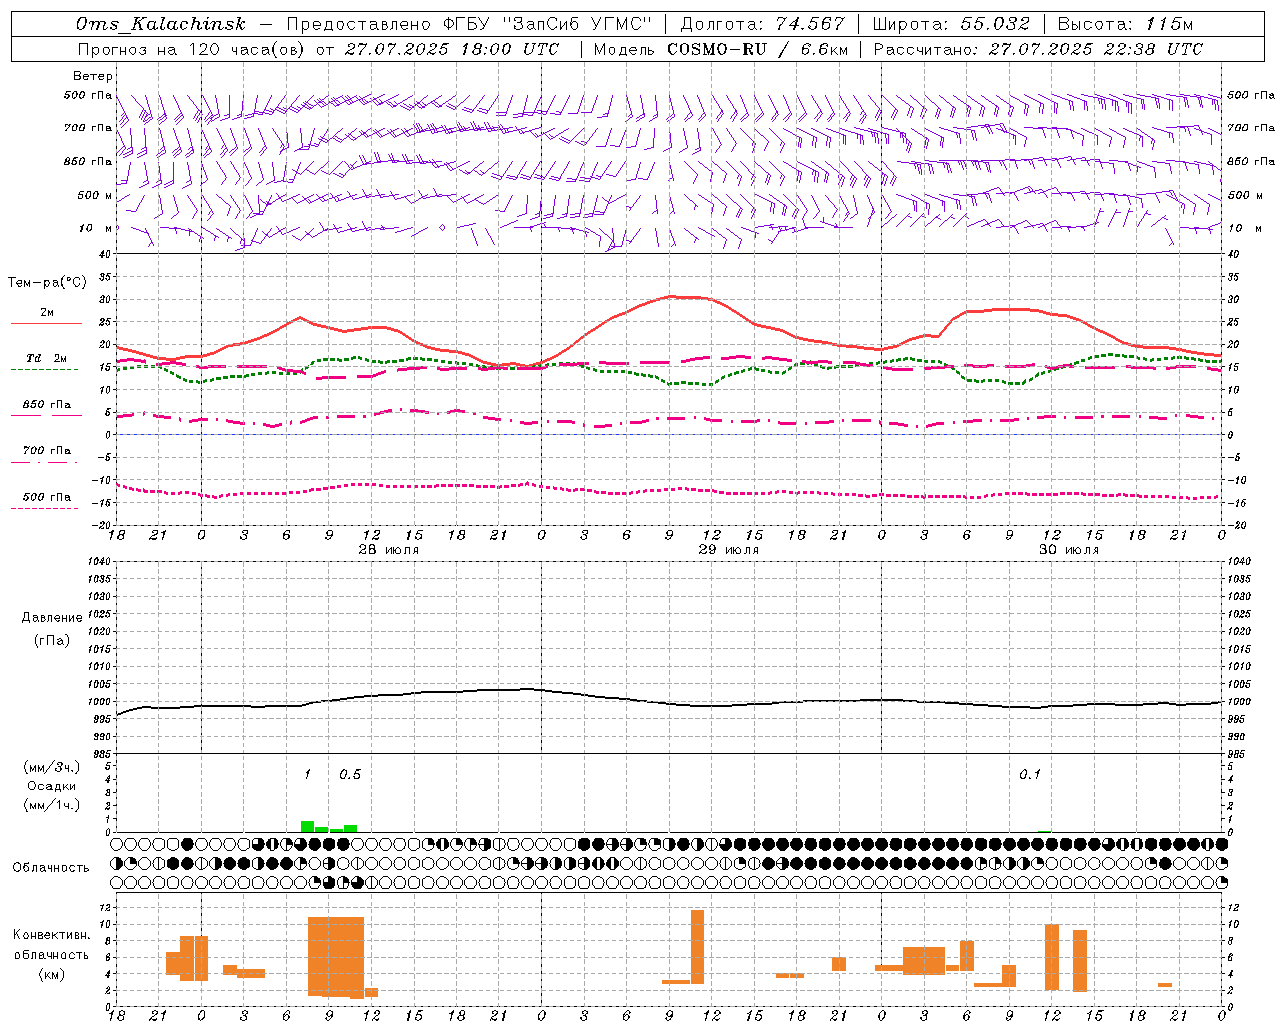Click the Td 2м dew point legend entry
1280x1024 pixels.
[47, 358]
